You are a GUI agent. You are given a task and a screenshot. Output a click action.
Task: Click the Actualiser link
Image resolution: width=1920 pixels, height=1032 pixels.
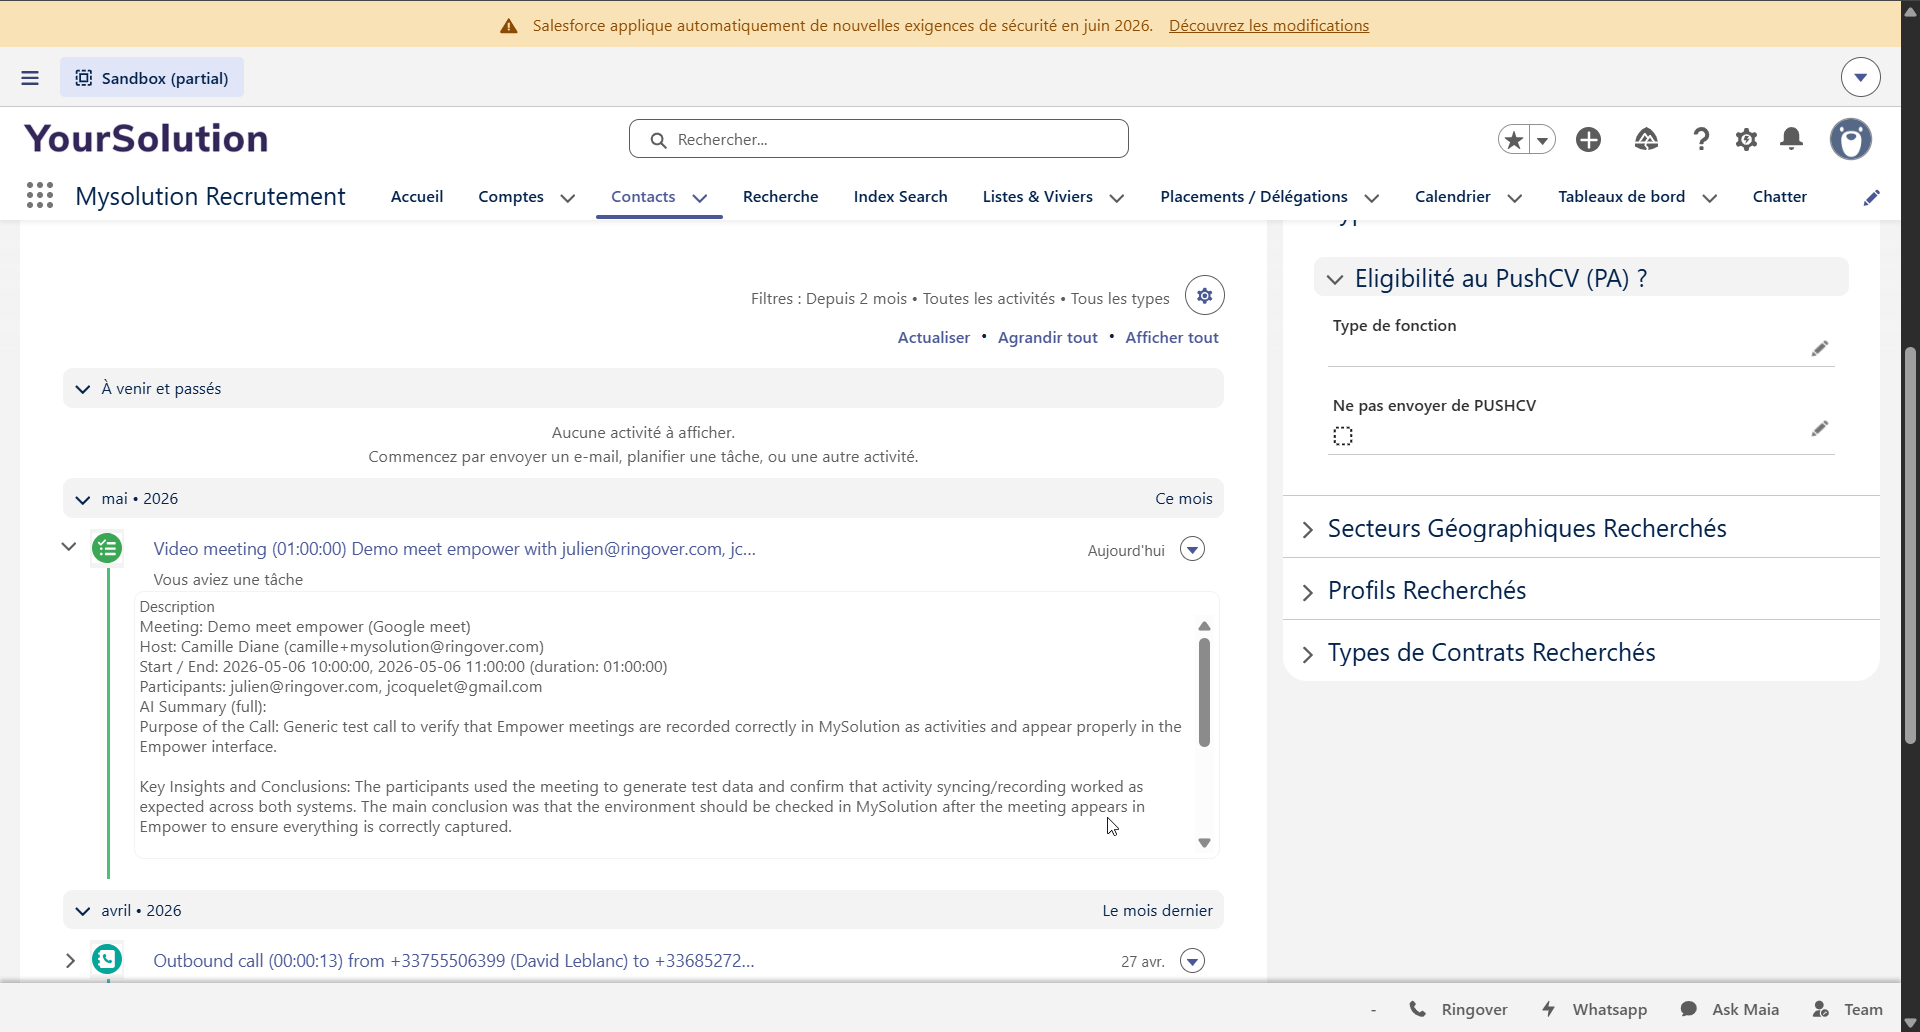coord(933,337)
